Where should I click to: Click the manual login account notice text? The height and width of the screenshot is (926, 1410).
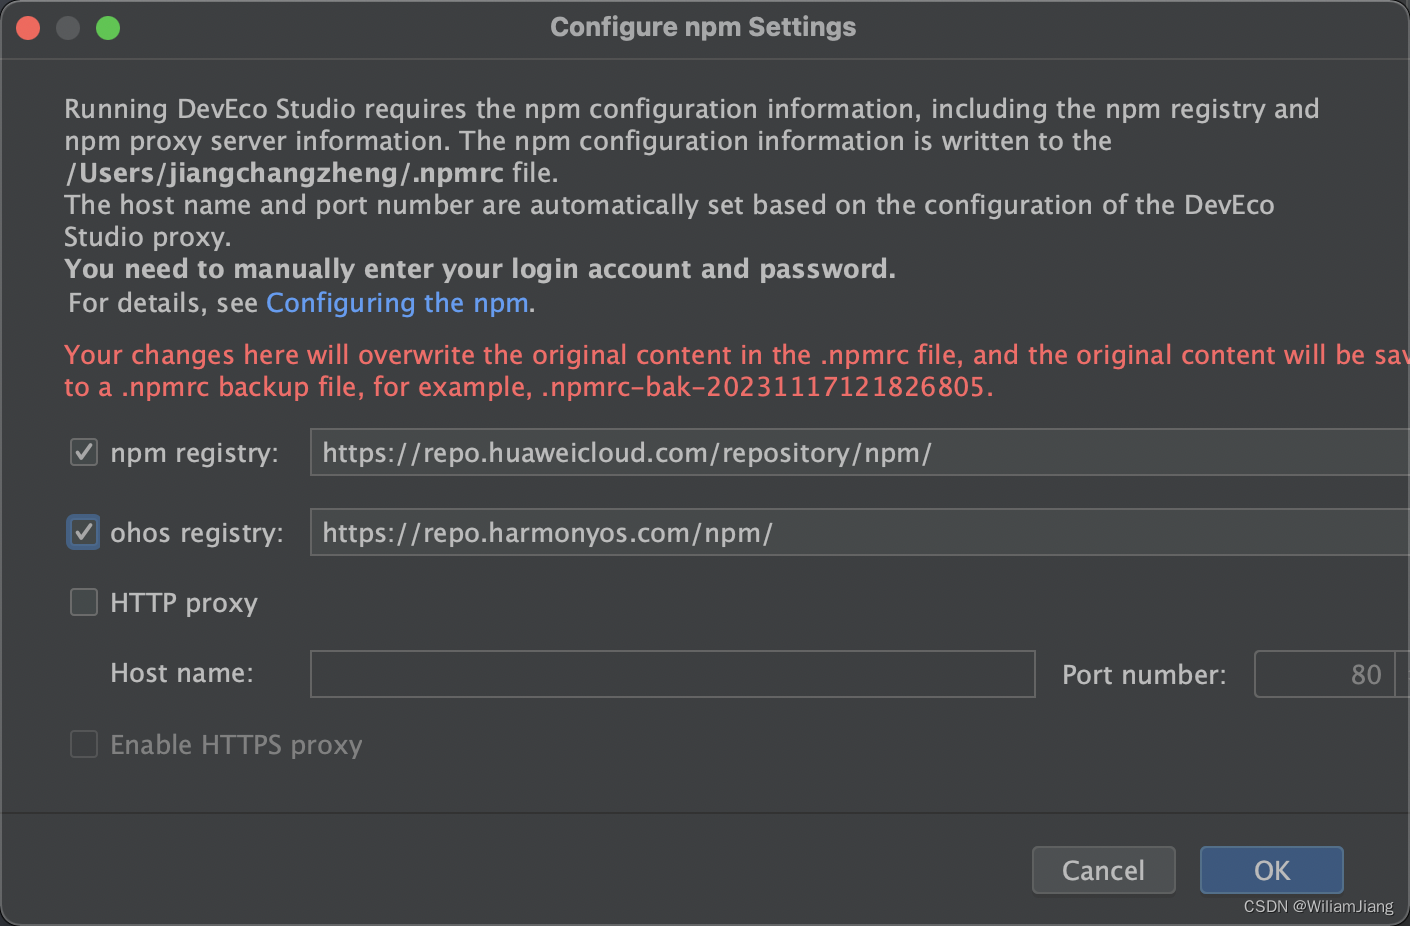480,269
